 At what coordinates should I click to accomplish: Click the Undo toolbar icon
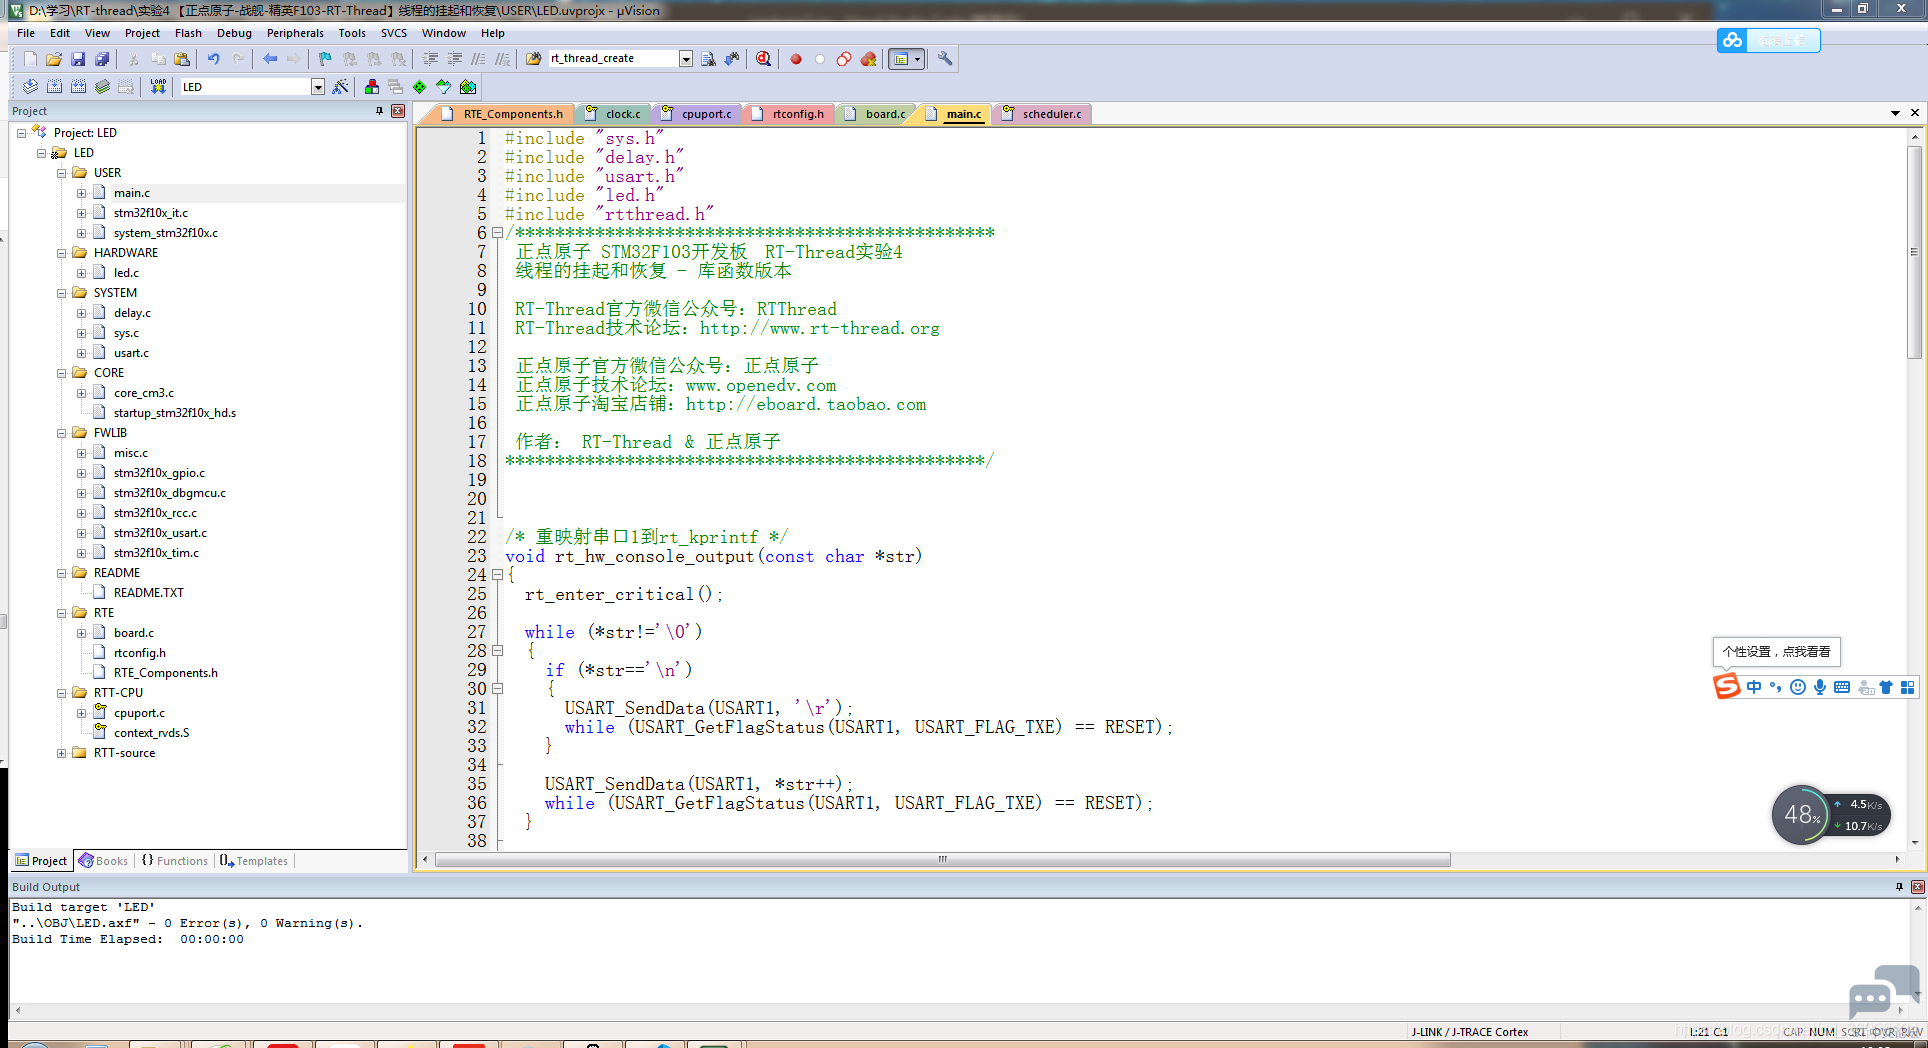213,59
